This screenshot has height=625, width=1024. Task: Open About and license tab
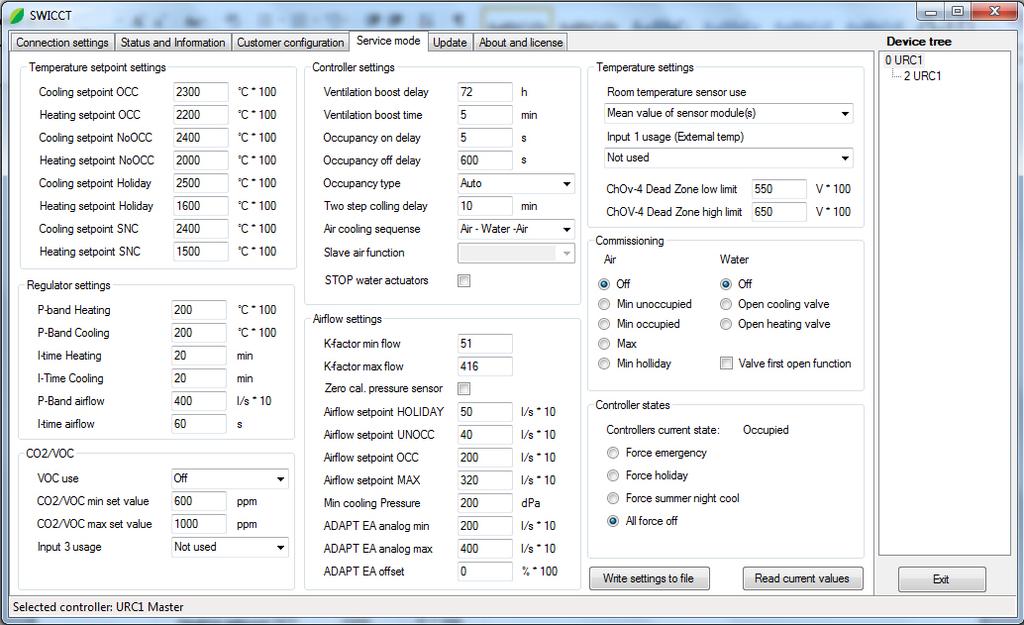[x=520, y=42]
